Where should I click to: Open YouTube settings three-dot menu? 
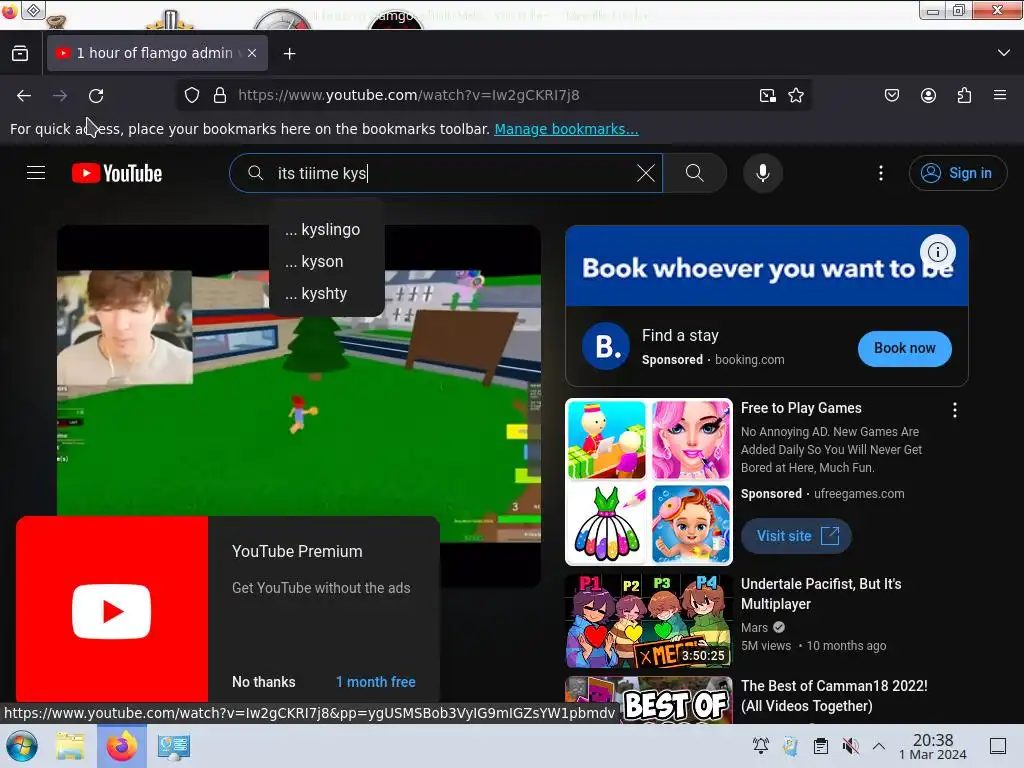coord(881,173)
